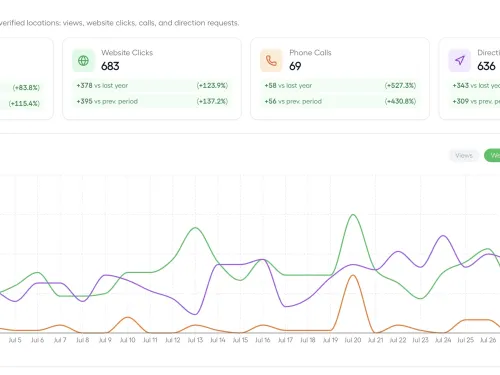Viewport: 500px width, 375px height.
Task: Click the (+115.4%) percentage
Action: pyautogui.click(x=24, y=104)
